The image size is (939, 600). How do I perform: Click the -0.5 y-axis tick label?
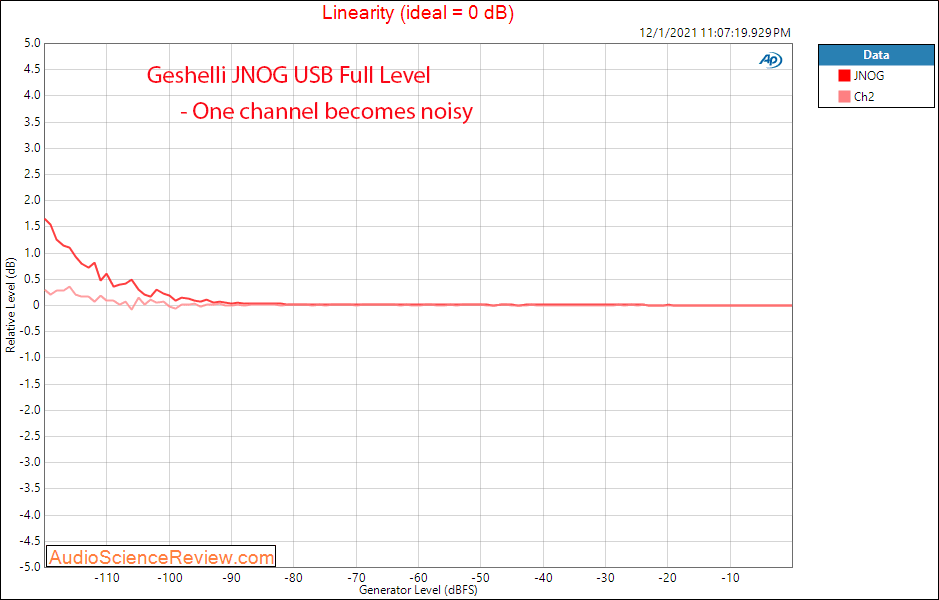(31, 331)
